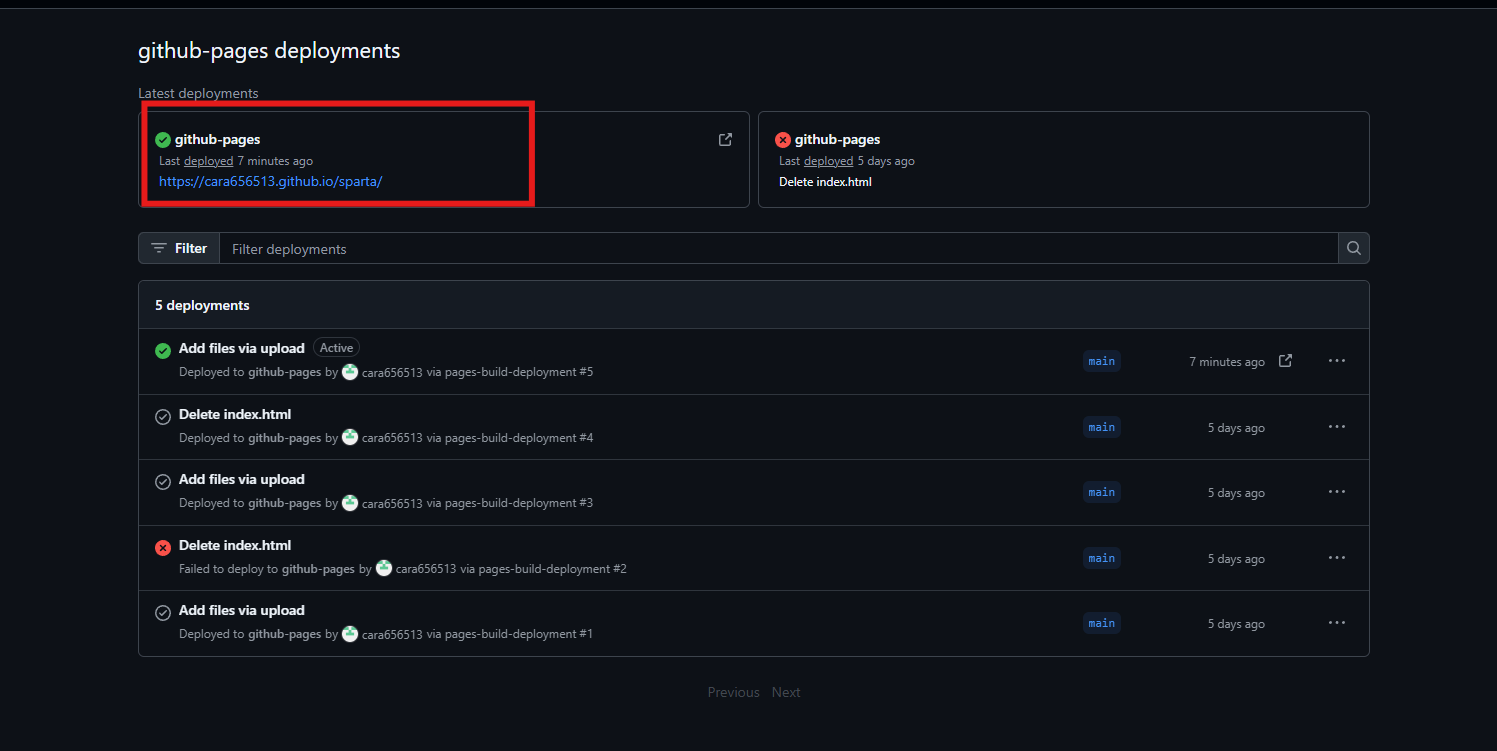
Task: Click the Active badge on deployment #5
Action: coord(336,348)
